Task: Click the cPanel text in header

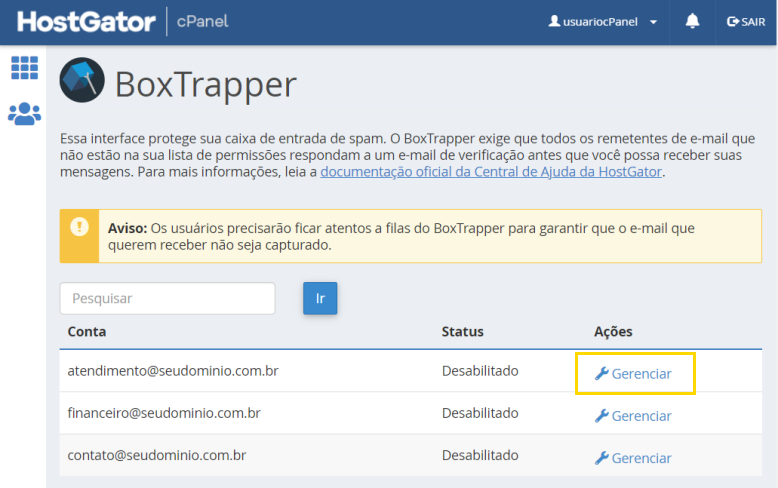Action: tap(202, 21)
